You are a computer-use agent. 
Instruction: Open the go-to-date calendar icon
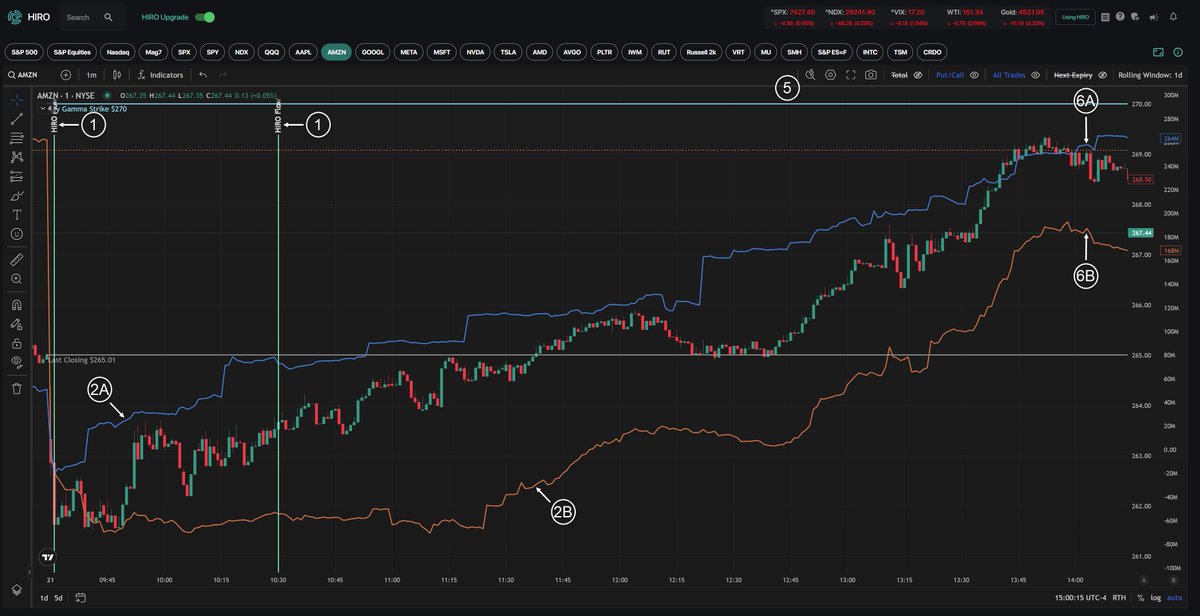(x=79, y=597)
